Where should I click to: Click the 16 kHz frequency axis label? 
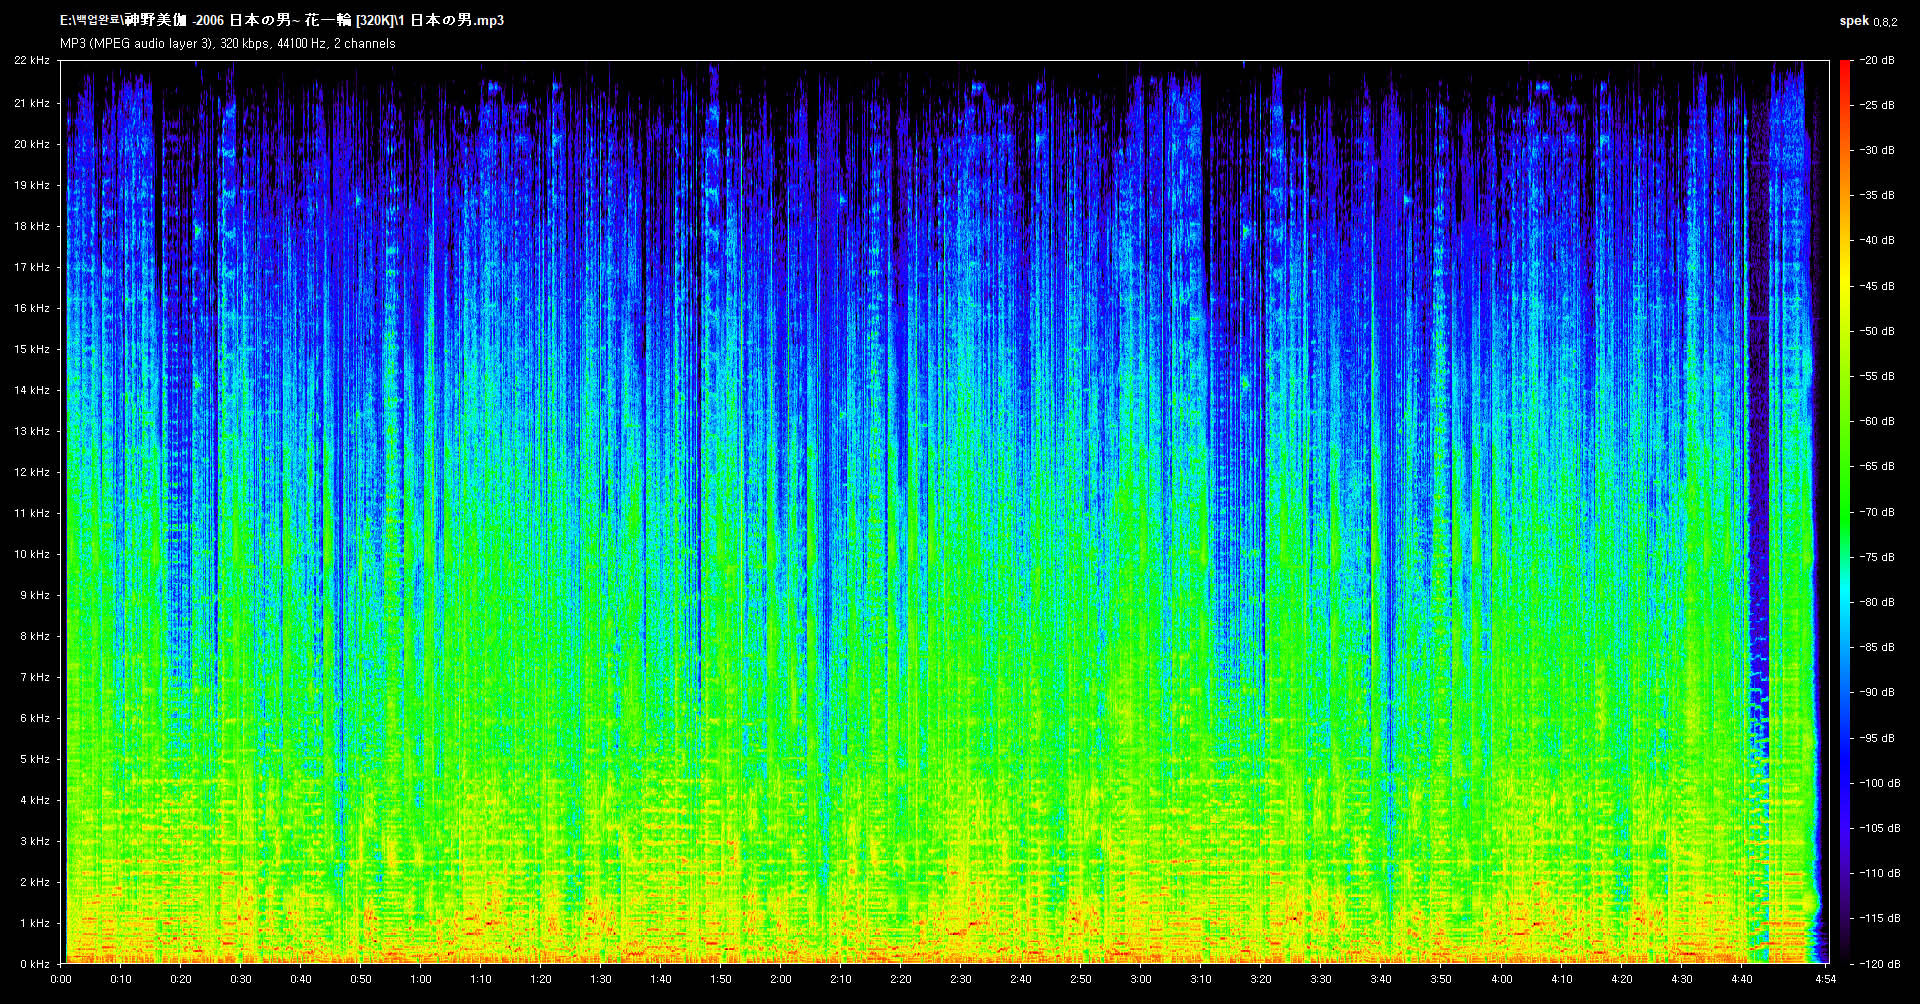(32, 308)
